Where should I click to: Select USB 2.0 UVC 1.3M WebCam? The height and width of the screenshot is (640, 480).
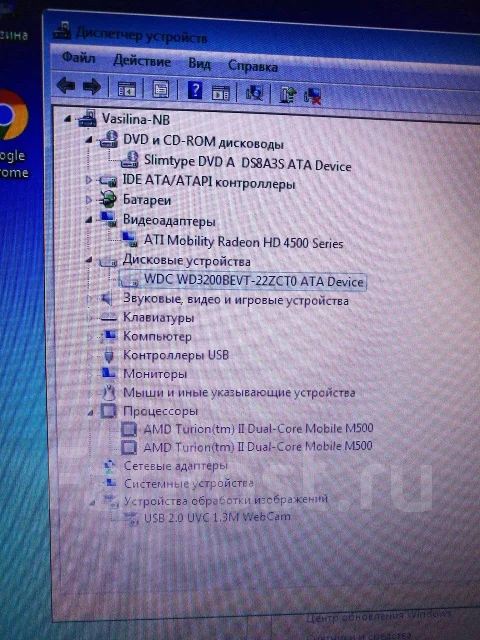tap(217, 517)
